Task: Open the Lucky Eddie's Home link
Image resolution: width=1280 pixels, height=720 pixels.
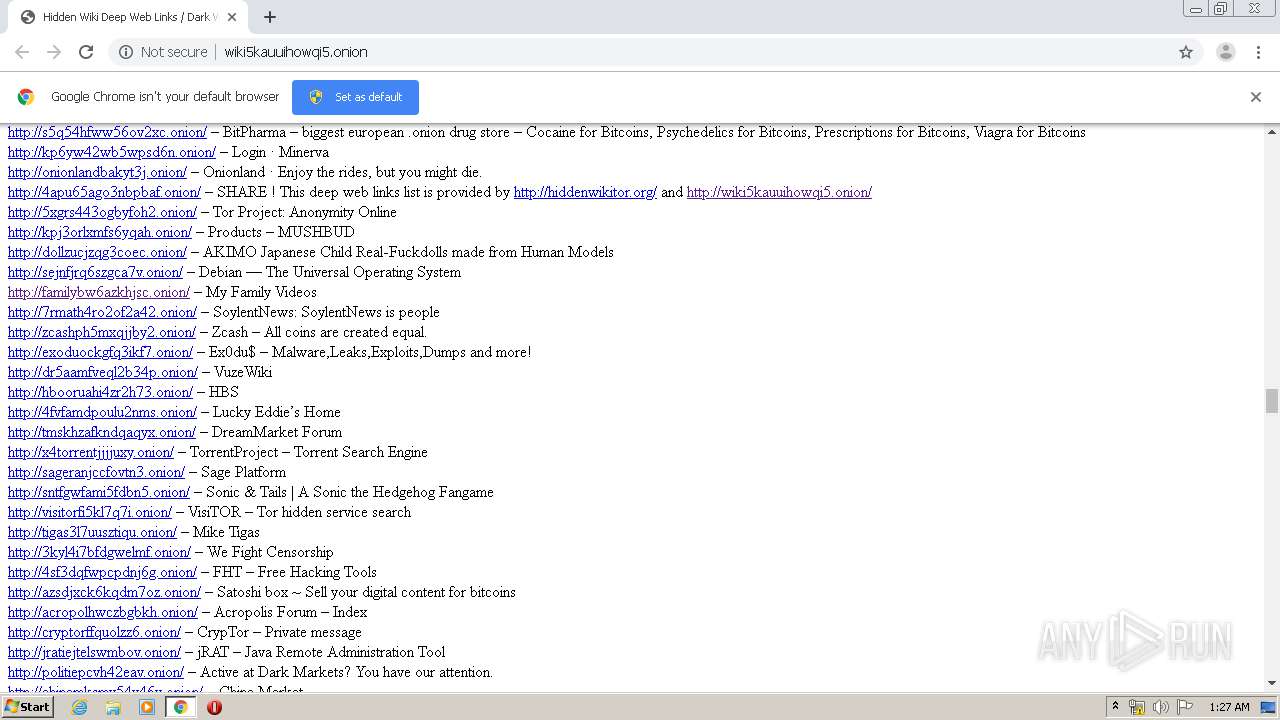Action: click(103, 412)
